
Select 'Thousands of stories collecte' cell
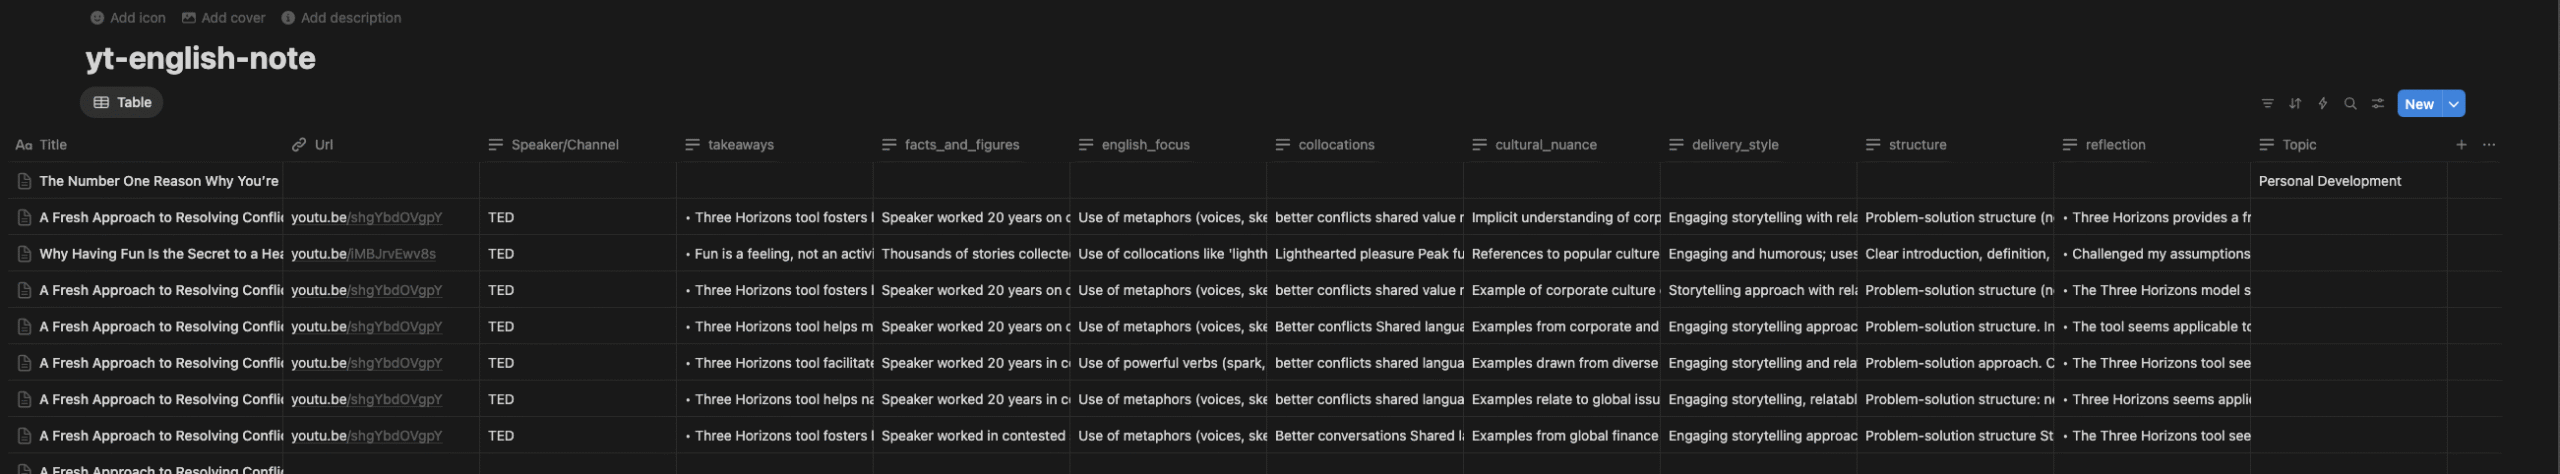[971, 254]
